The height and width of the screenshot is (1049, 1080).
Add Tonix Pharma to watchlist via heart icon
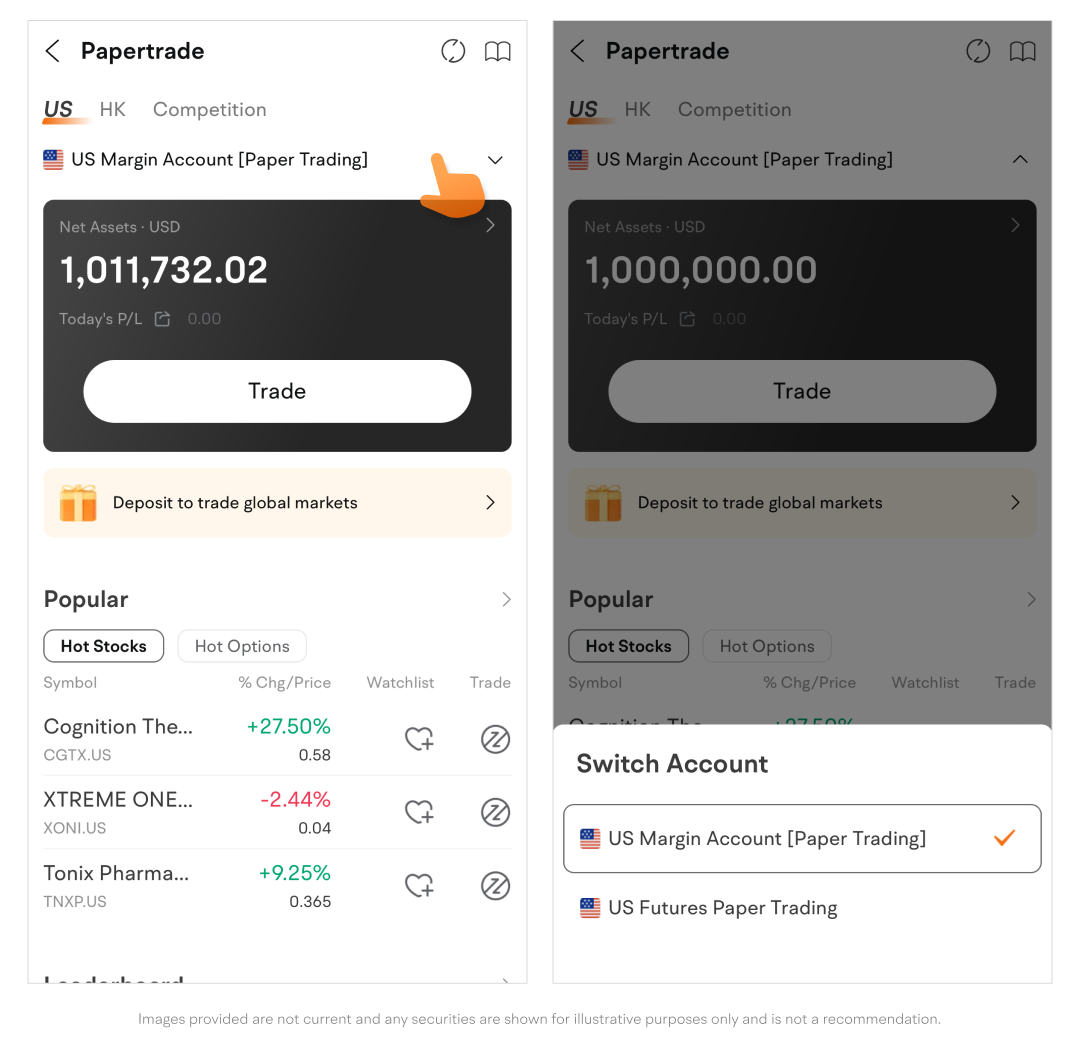click(x=419, y=885)
